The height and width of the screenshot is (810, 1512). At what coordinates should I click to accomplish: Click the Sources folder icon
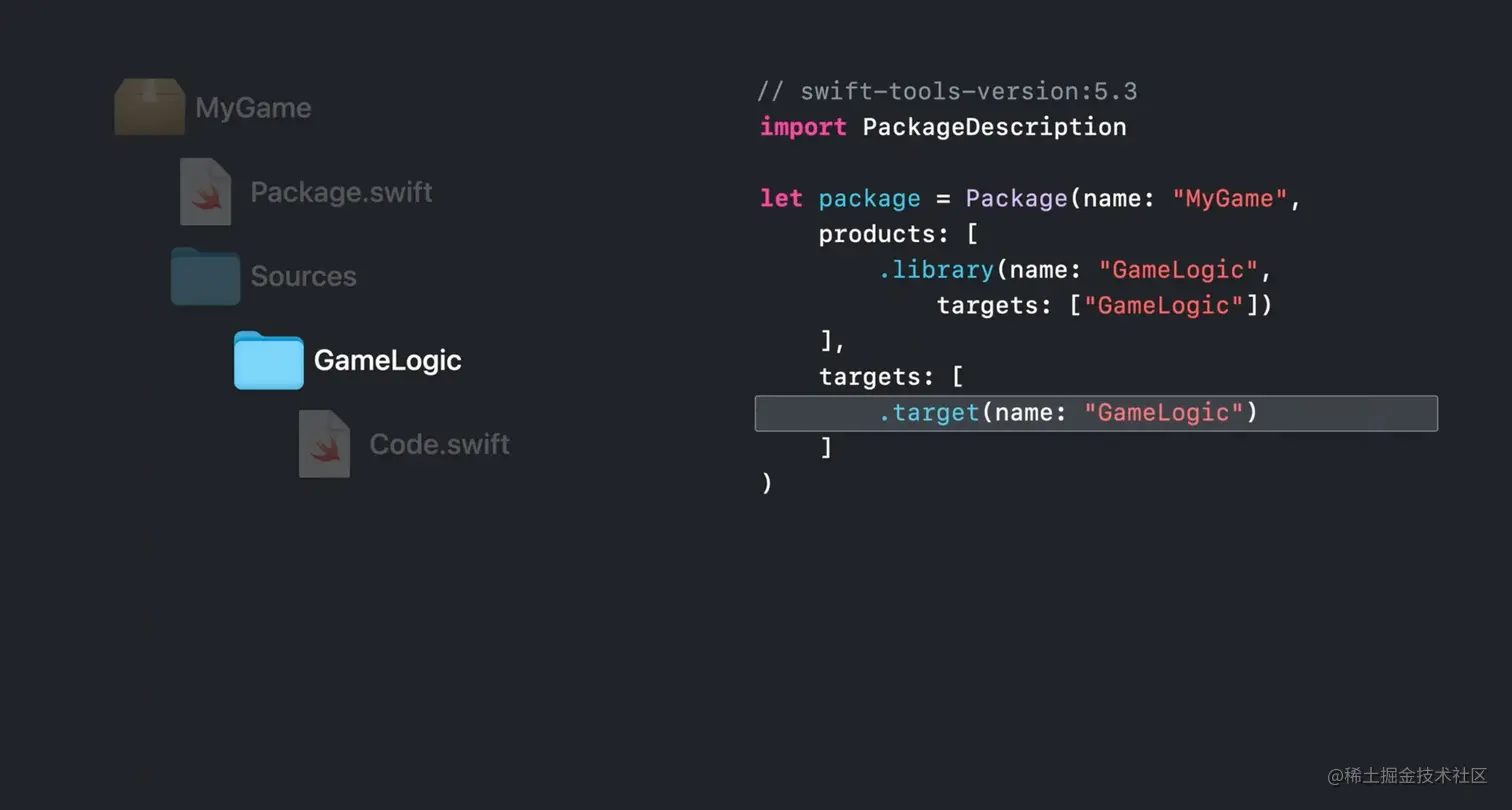[x=205, y=276]
